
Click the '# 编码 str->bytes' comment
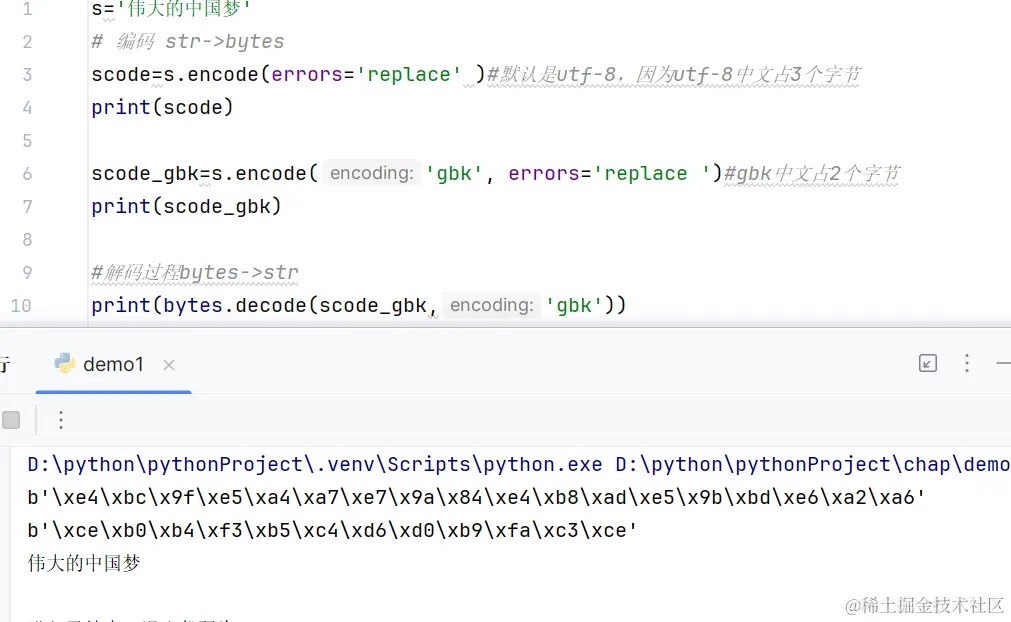click(188, 42)
